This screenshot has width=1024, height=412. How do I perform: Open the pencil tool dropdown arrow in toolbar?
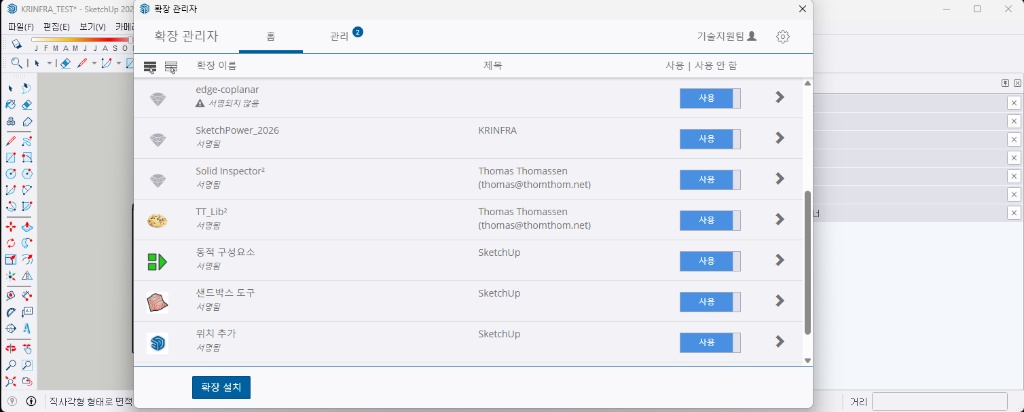point(94,63)
